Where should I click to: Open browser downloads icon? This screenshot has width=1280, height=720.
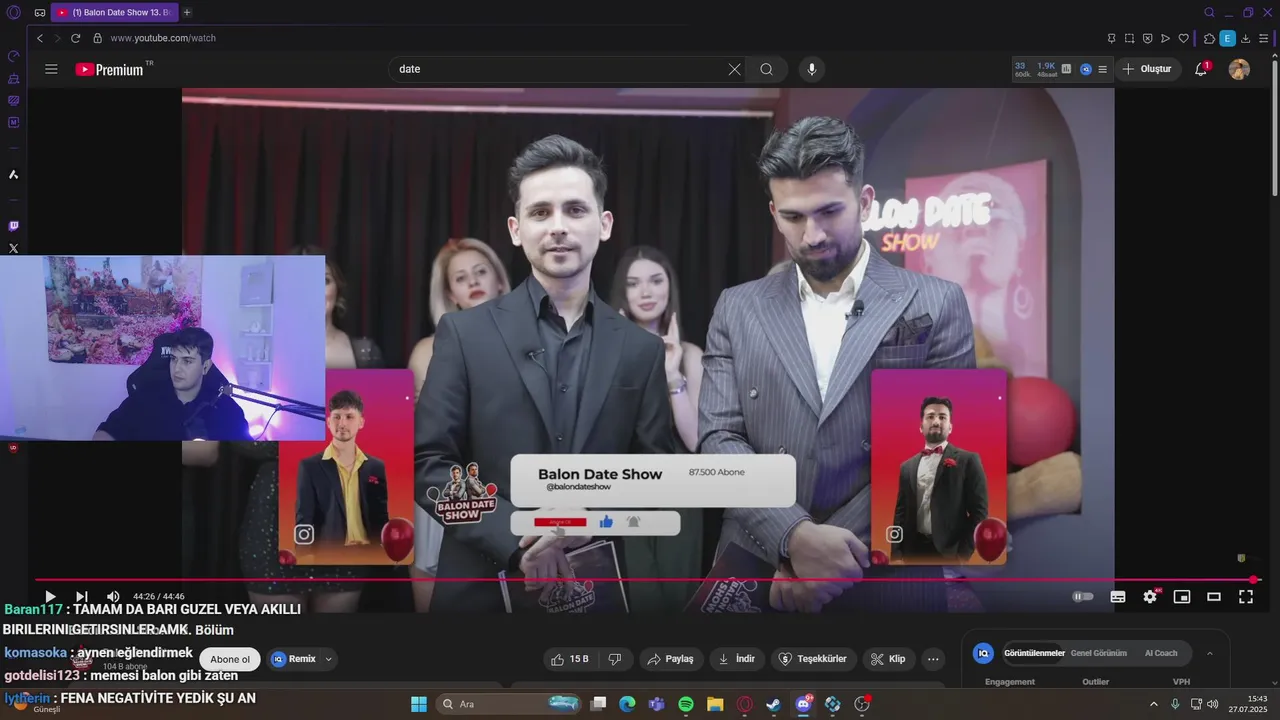[1244, 38]
